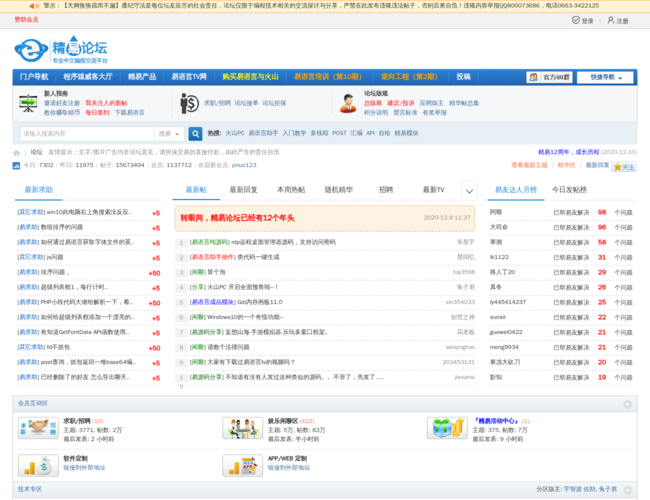
Task: Collapse the 会员互动区 section
Action: pos(627,403)
